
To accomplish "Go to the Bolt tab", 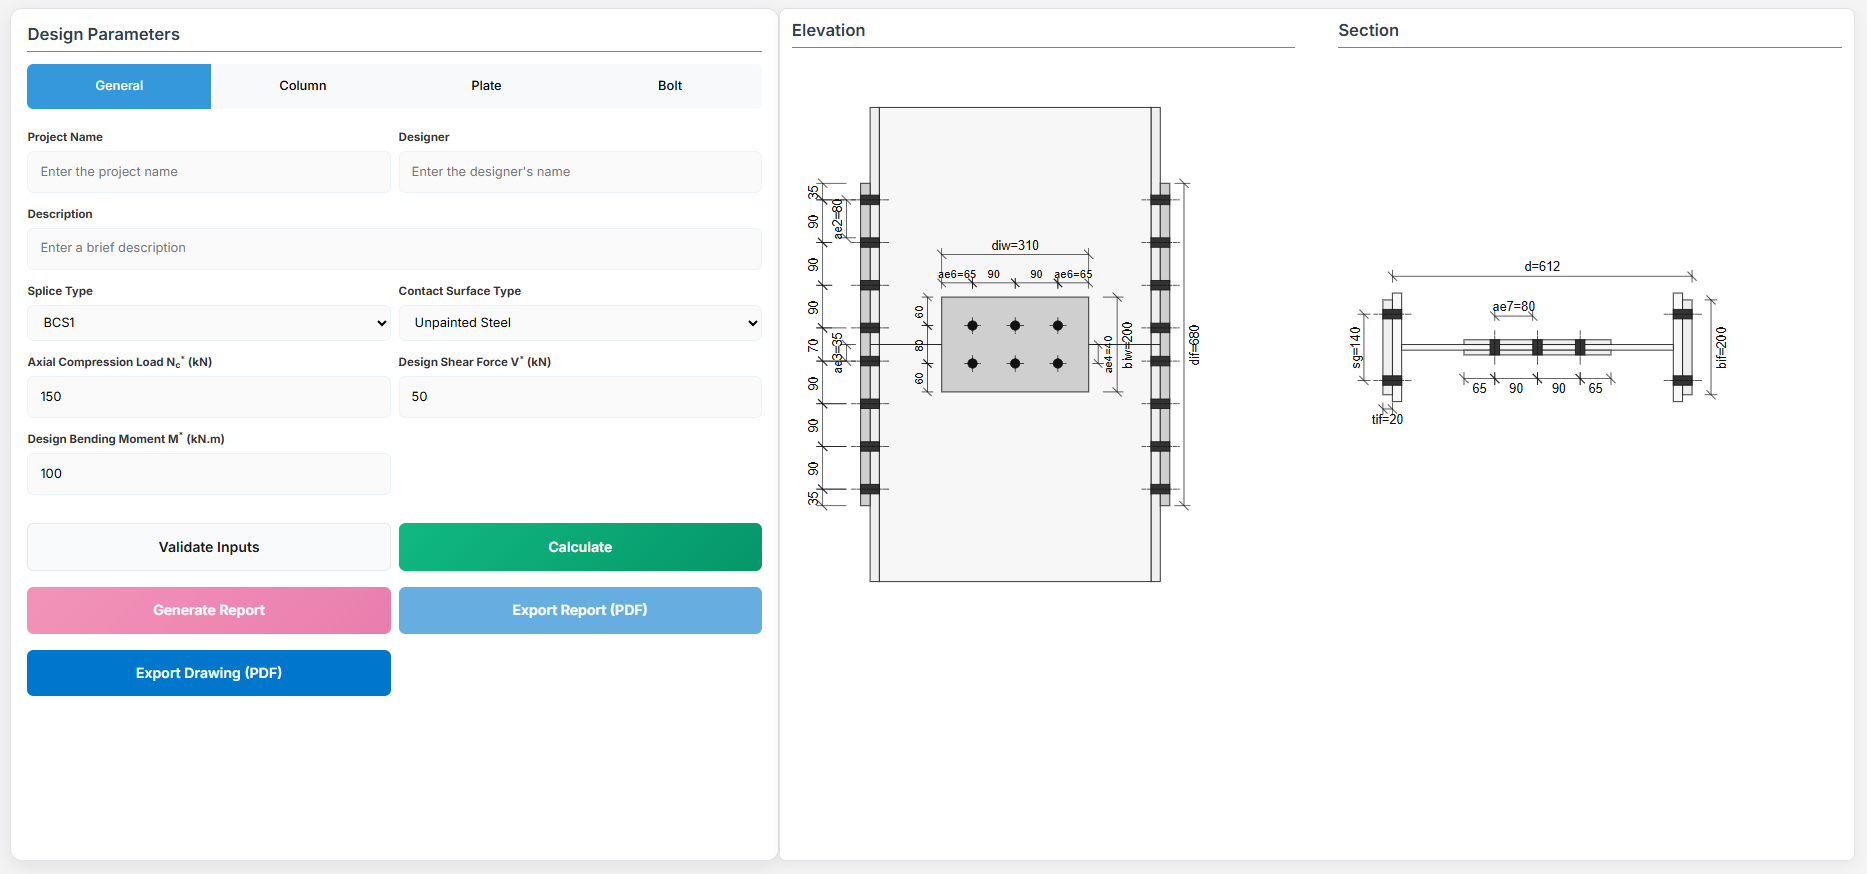I will 669,86.
